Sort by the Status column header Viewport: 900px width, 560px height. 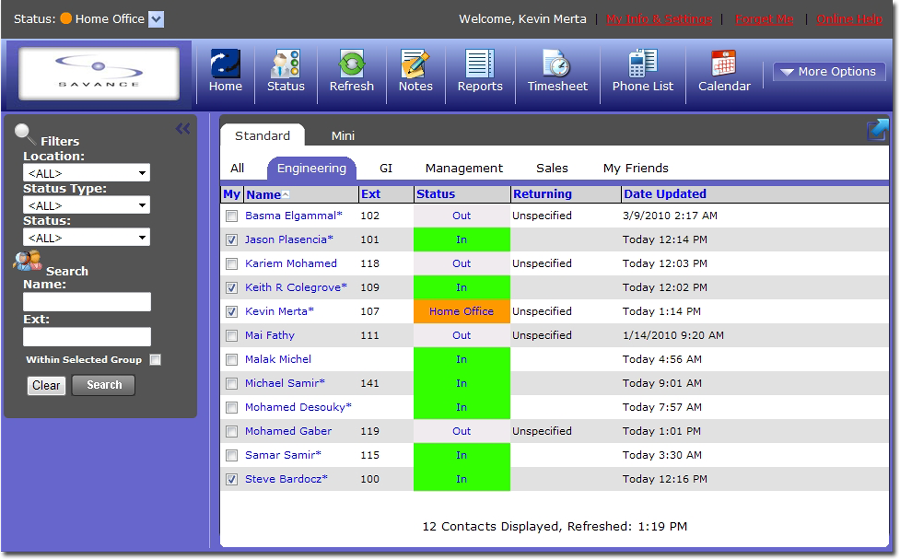pyautogui.click(x=436, y=194)
